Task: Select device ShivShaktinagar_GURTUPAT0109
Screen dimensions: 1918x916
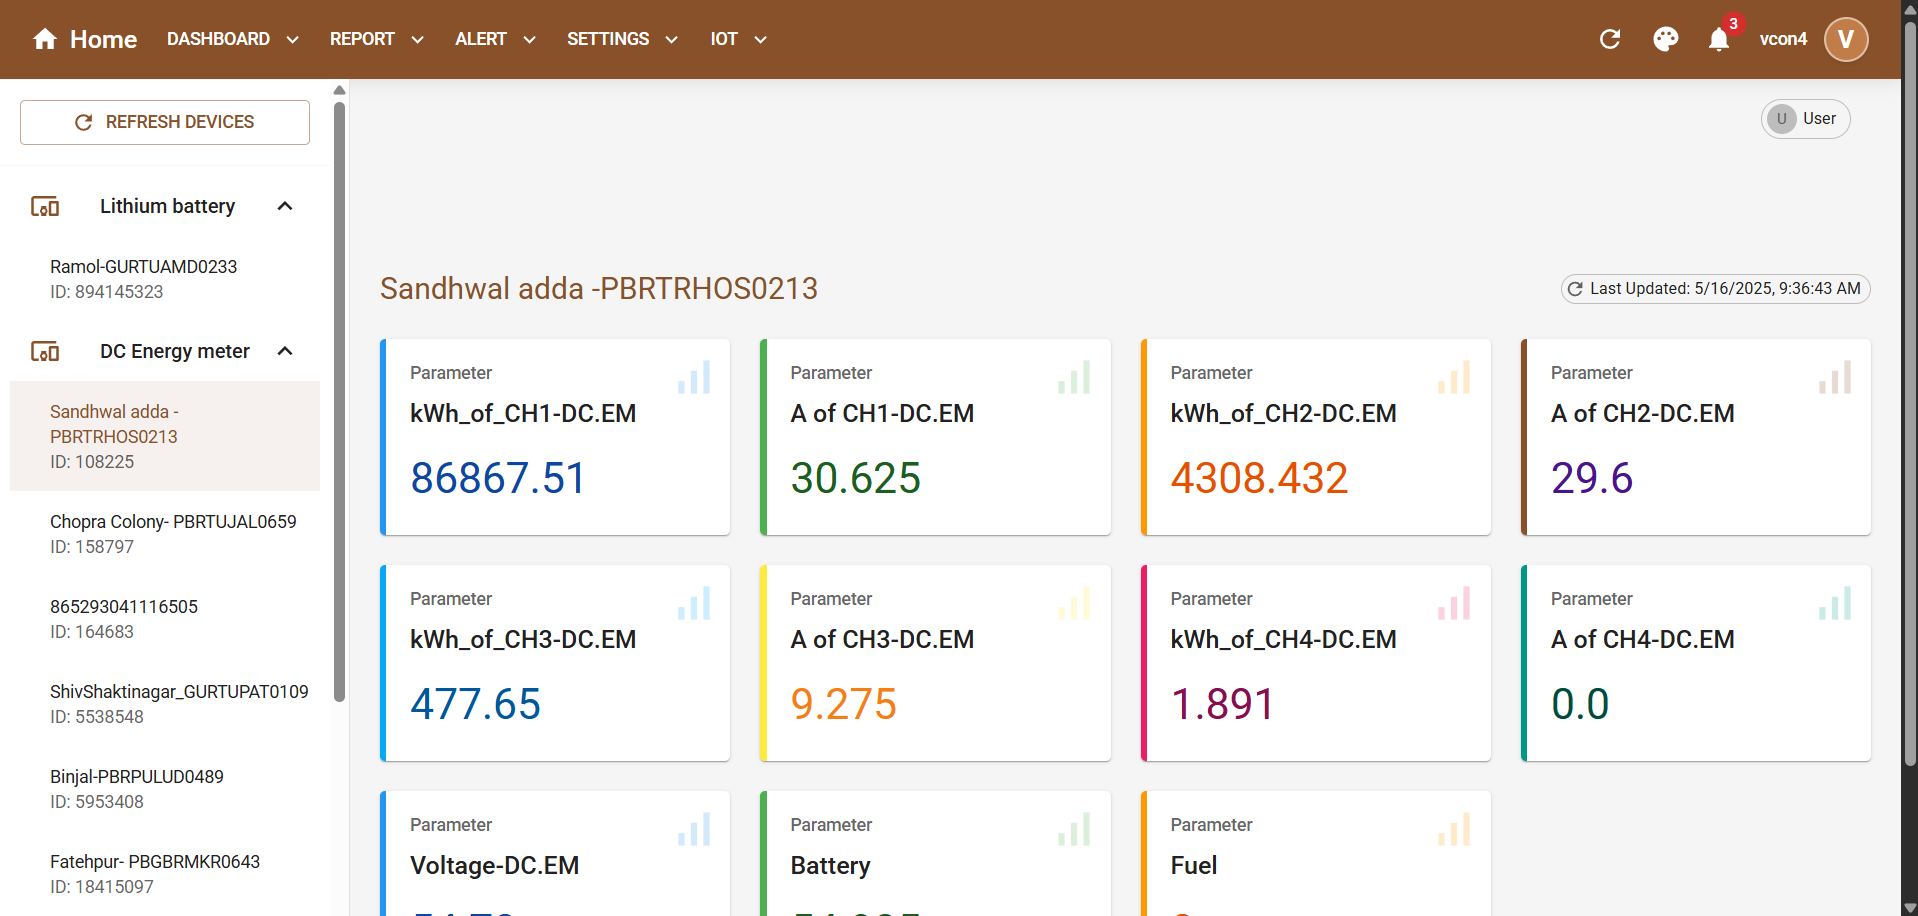Action: pos(165,704)
